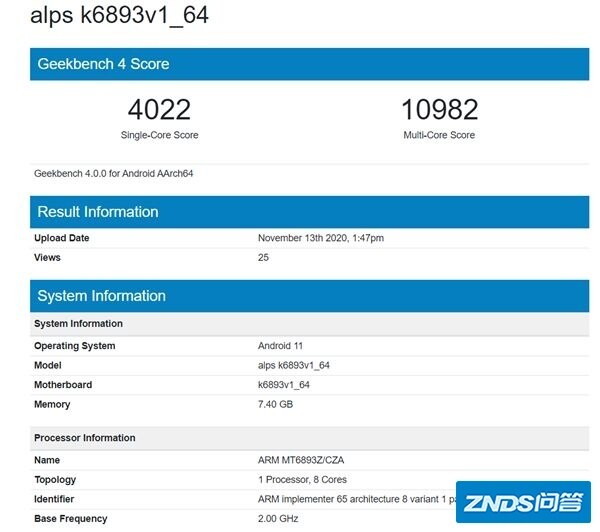Click the Topology label

55,480
